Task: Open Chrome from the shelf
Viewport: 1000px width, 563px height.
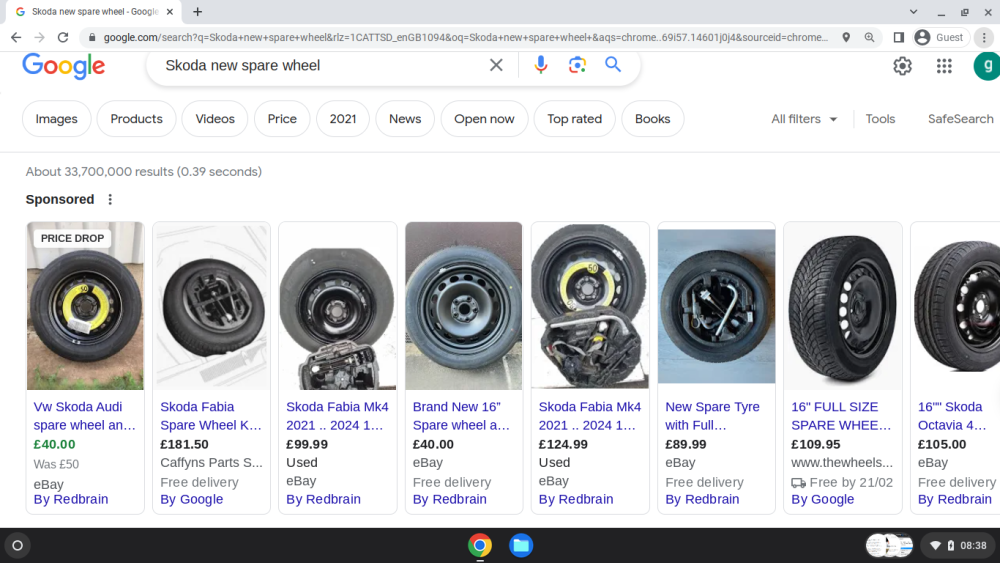Action: 480,545
